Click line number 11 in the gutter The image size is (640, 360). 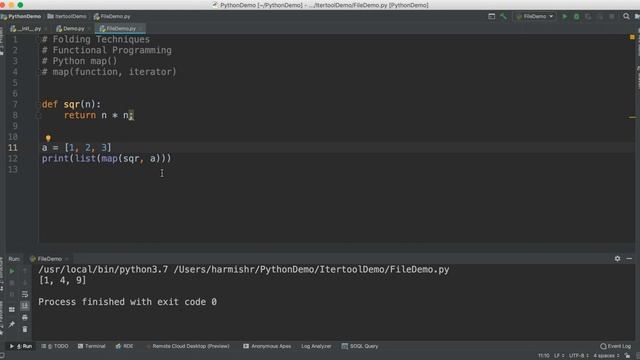tap(13, 148)
